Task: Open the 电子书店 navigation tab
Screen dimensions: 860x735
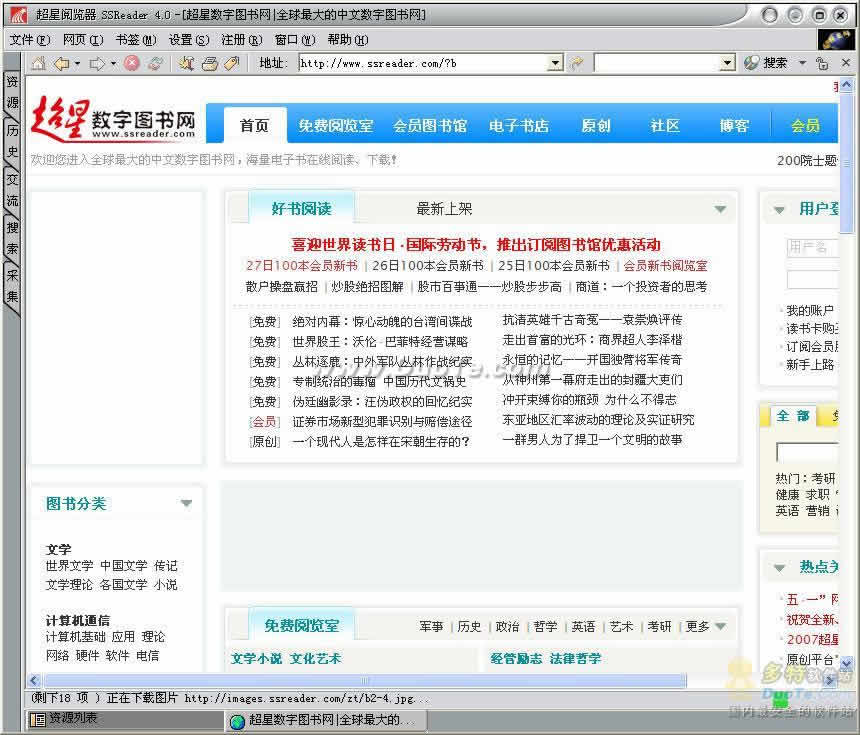Action: click(x=519, y=126)
